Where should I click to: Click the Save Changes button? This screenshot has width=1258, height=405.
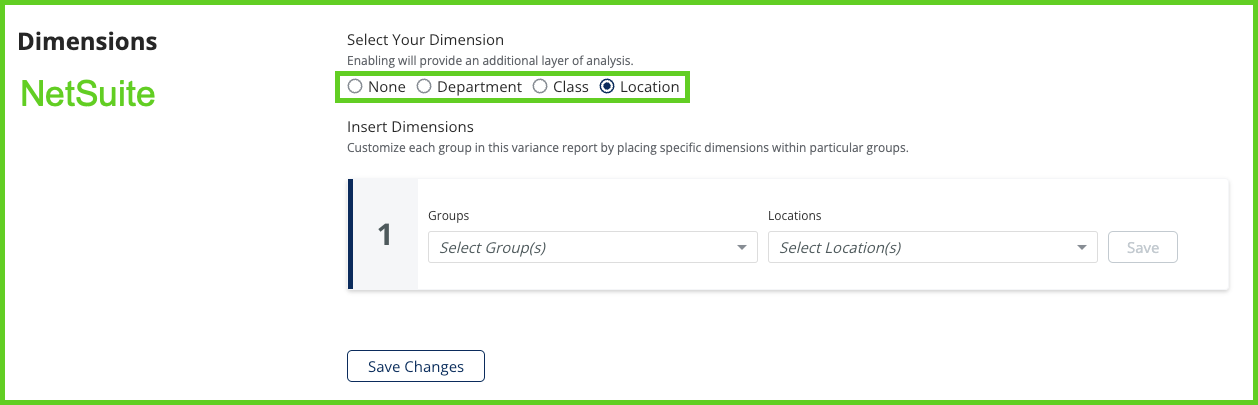415,366
